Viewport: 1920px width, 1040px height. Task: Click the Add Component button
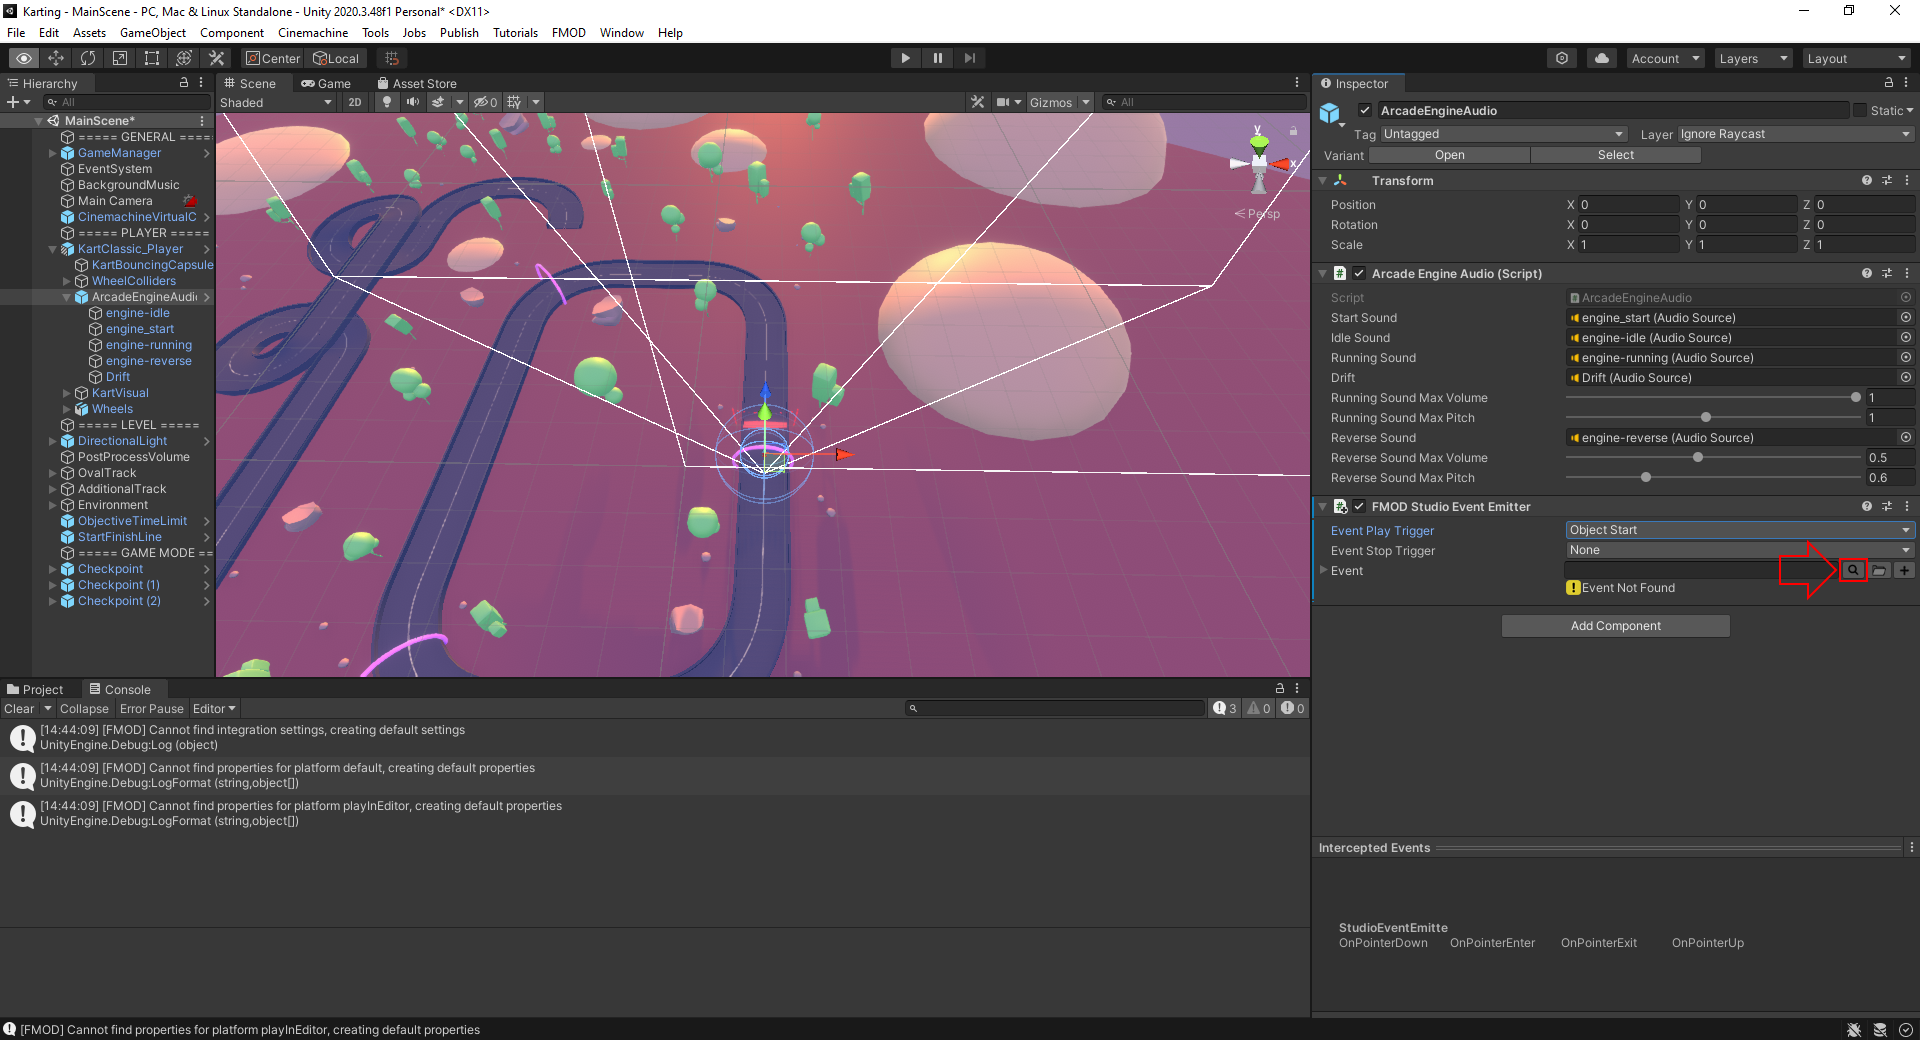tap(1615, 626)
